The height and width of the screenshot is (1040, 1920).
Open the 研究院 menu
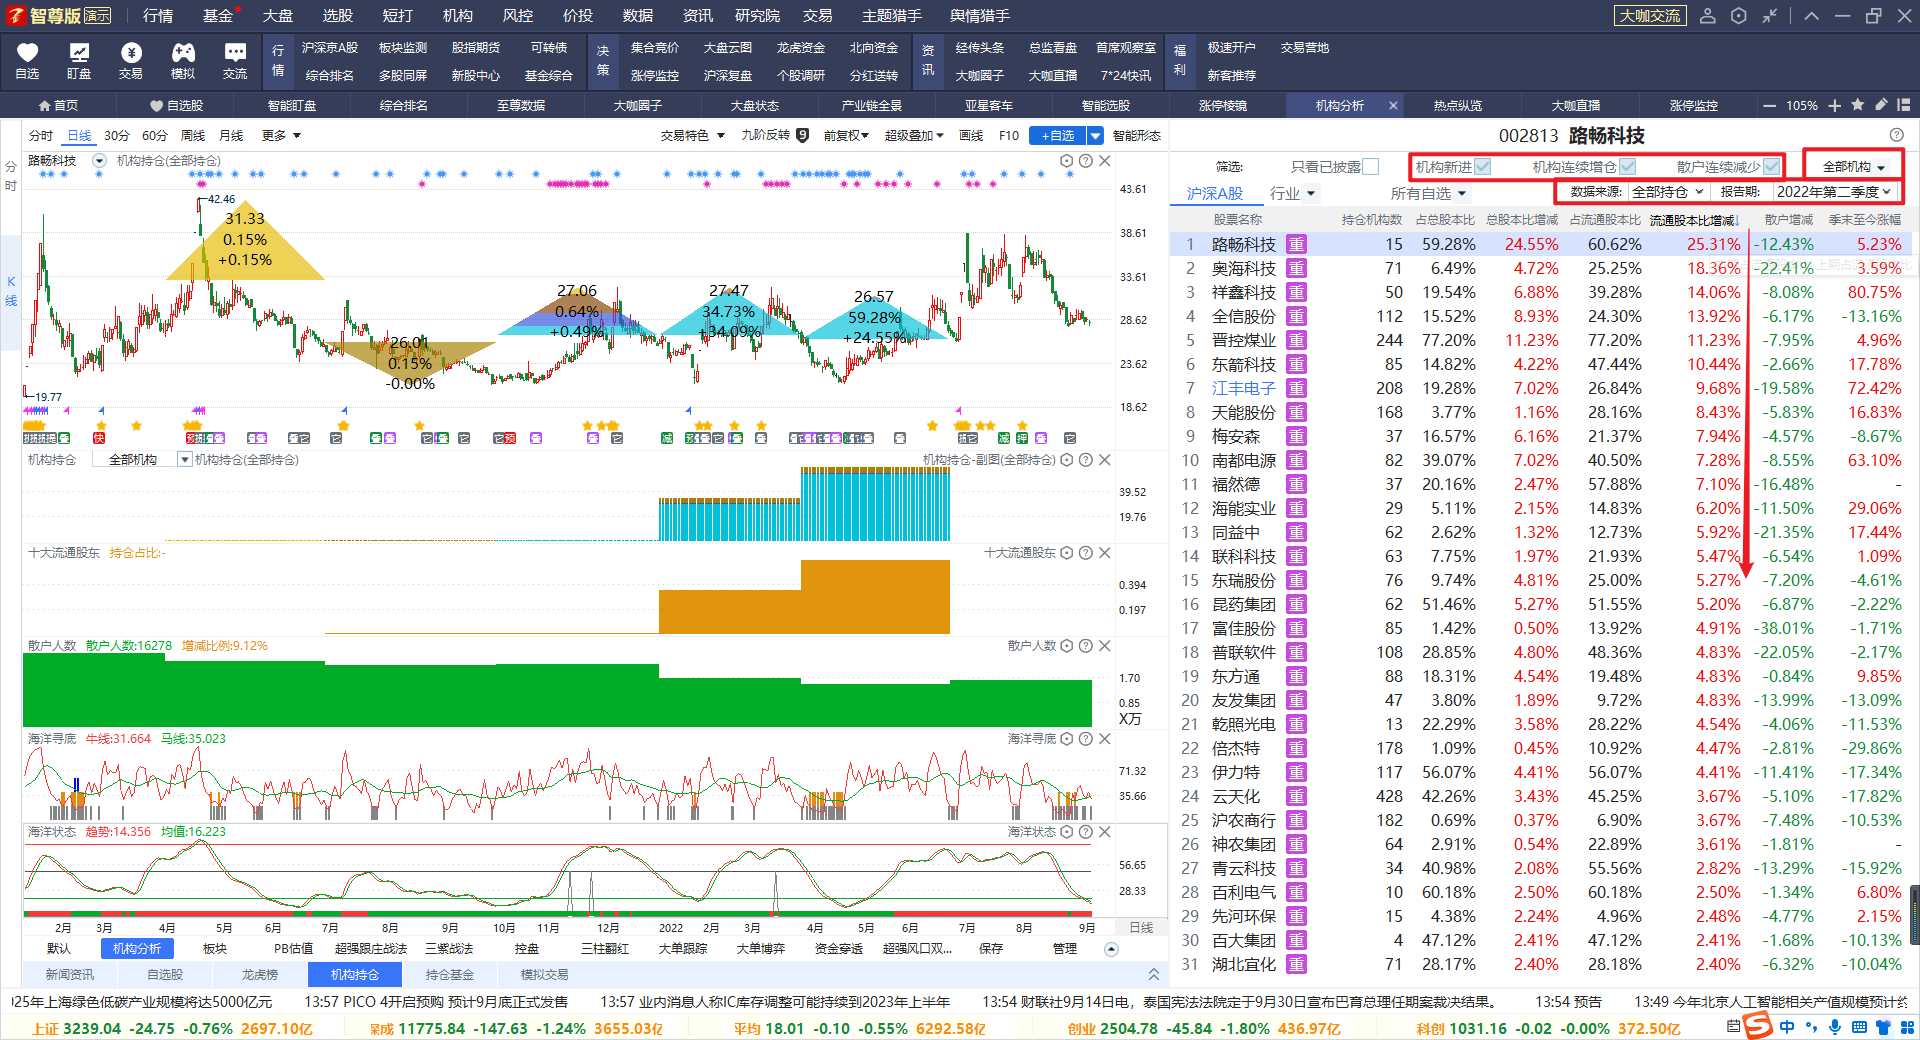[x=758, y=16]
